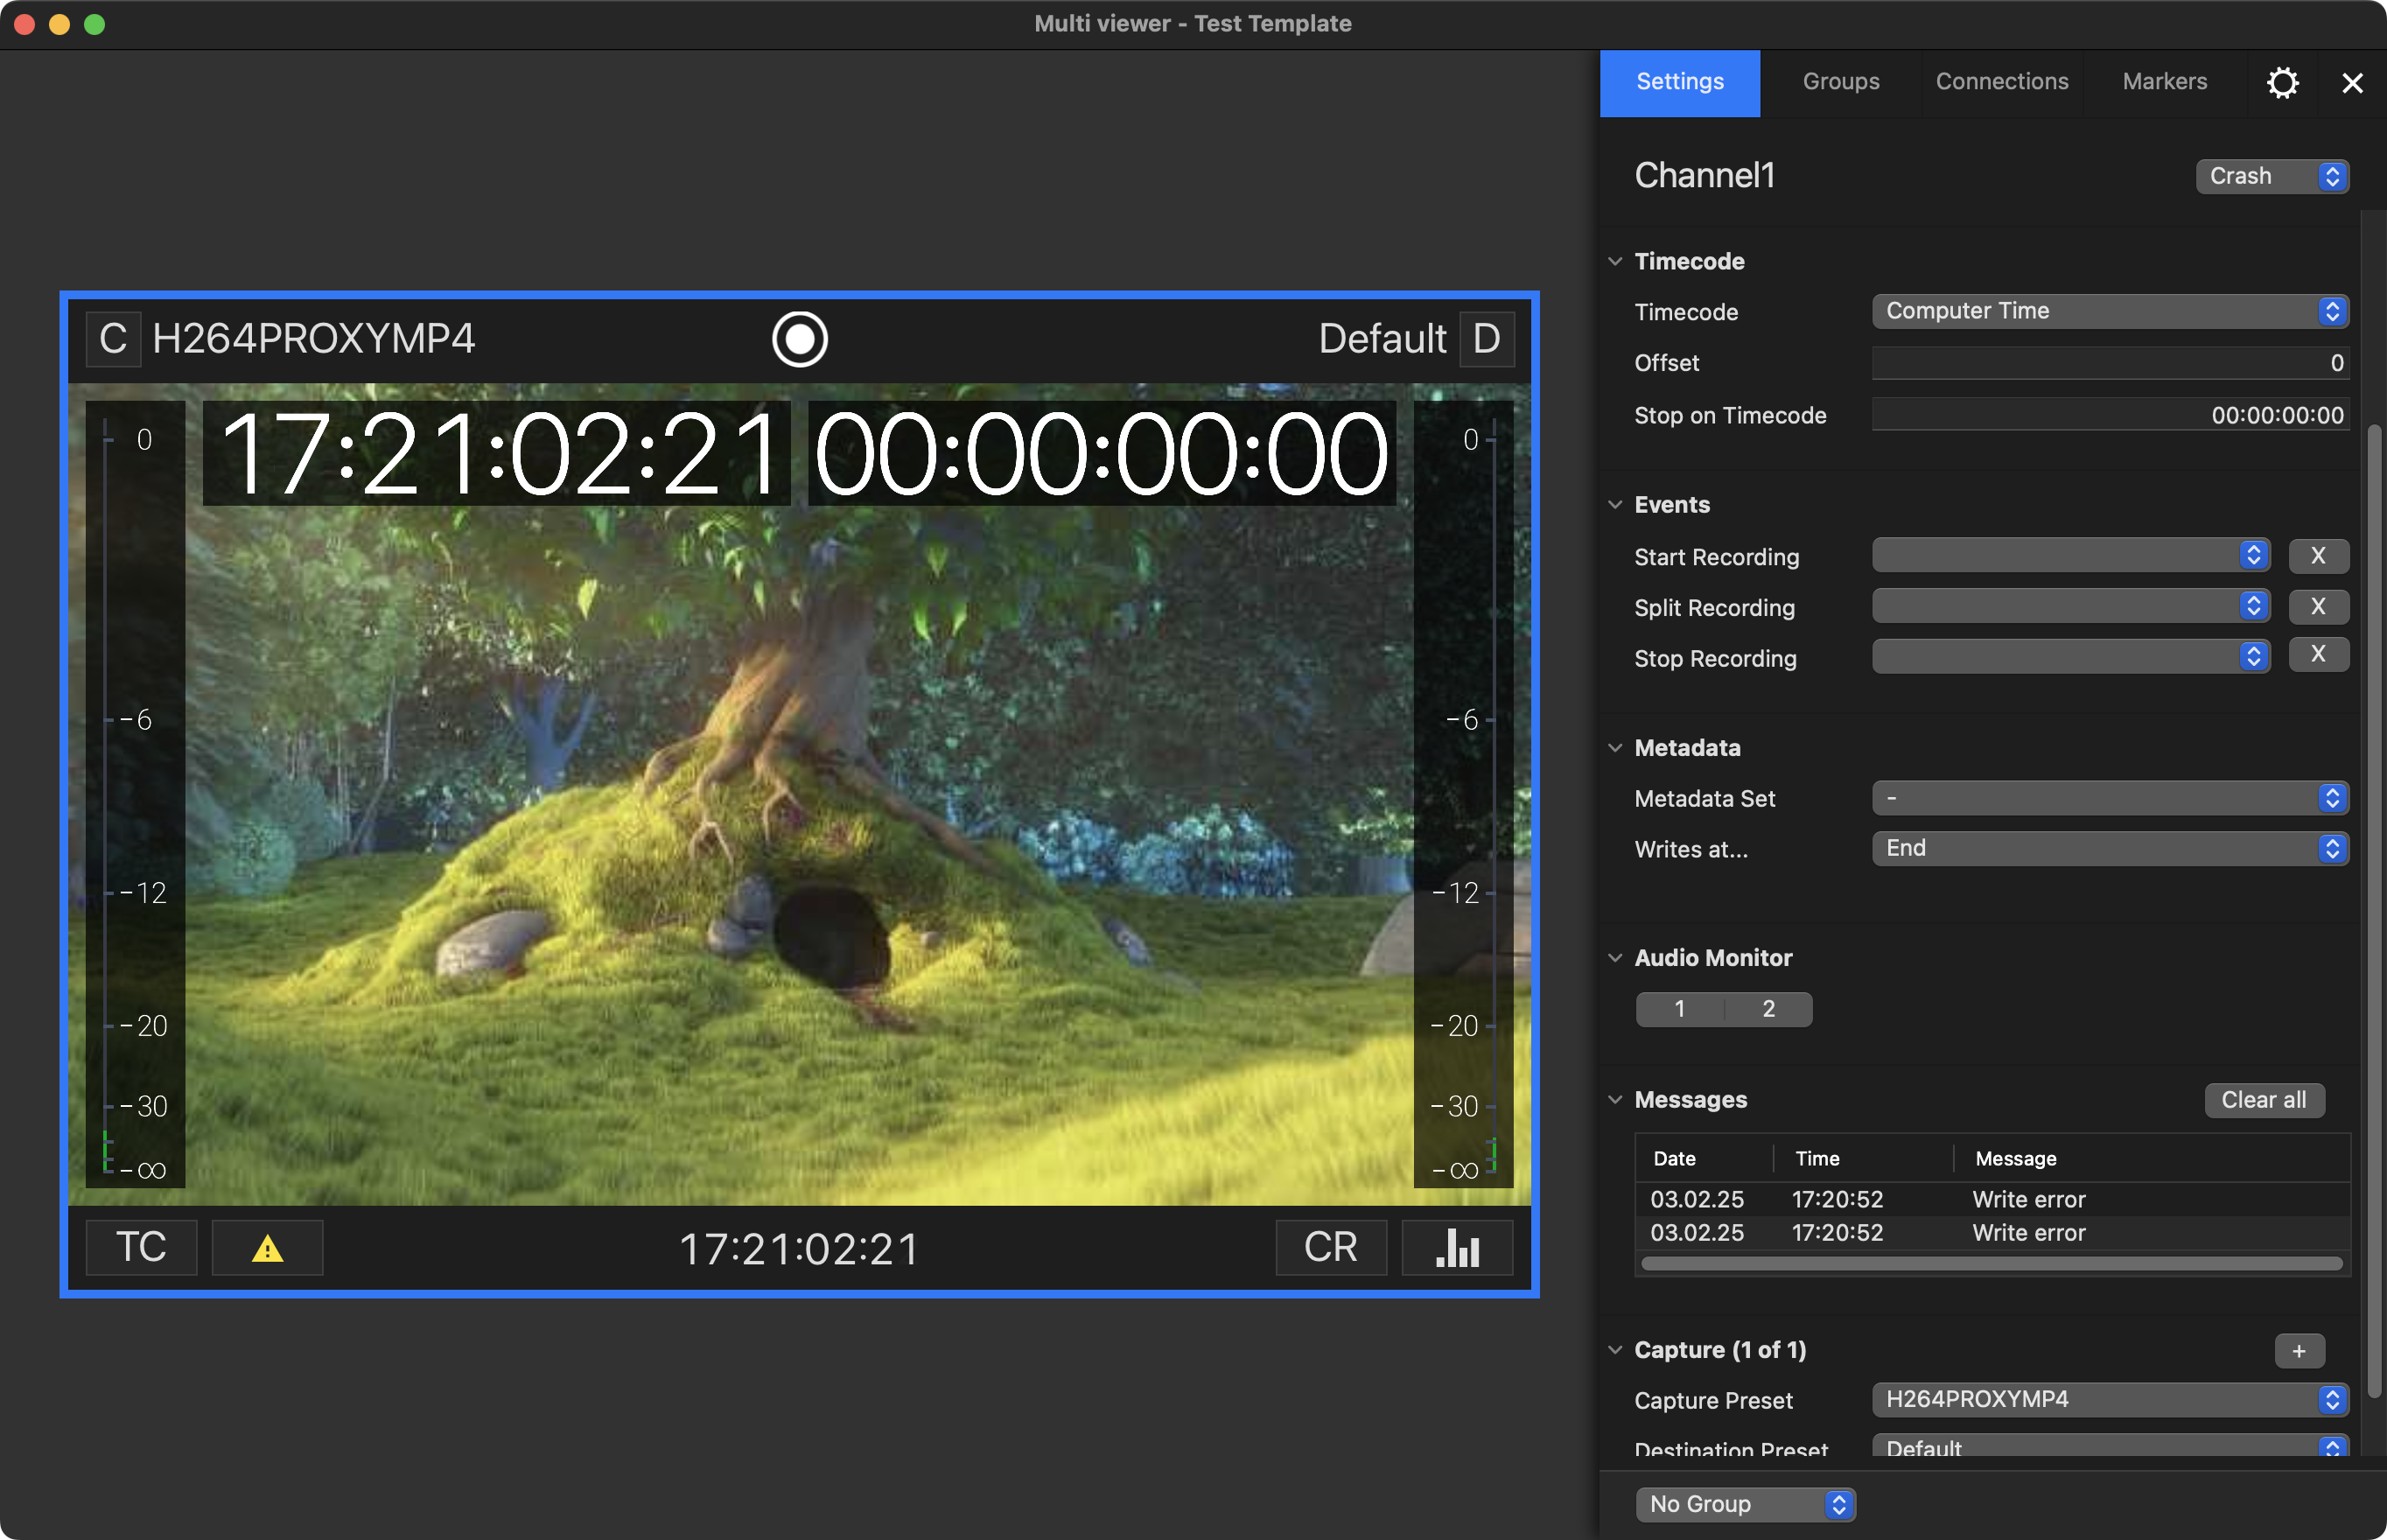Click the Default label in viewer header
This screenshot has width=2387, height=1540.
coord(1382,339)
